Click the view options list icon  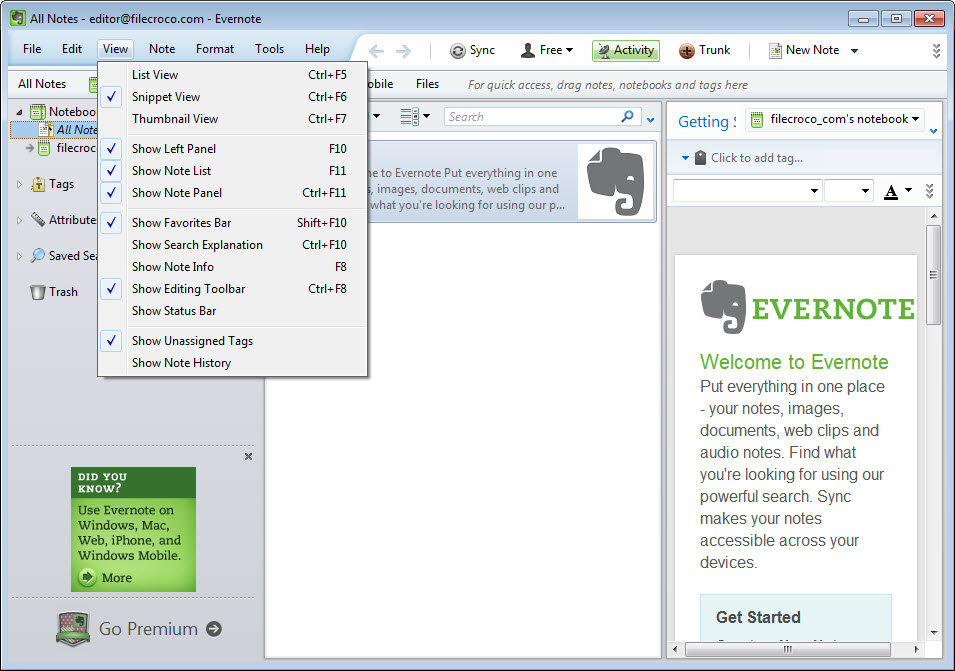tap(409, 116)
